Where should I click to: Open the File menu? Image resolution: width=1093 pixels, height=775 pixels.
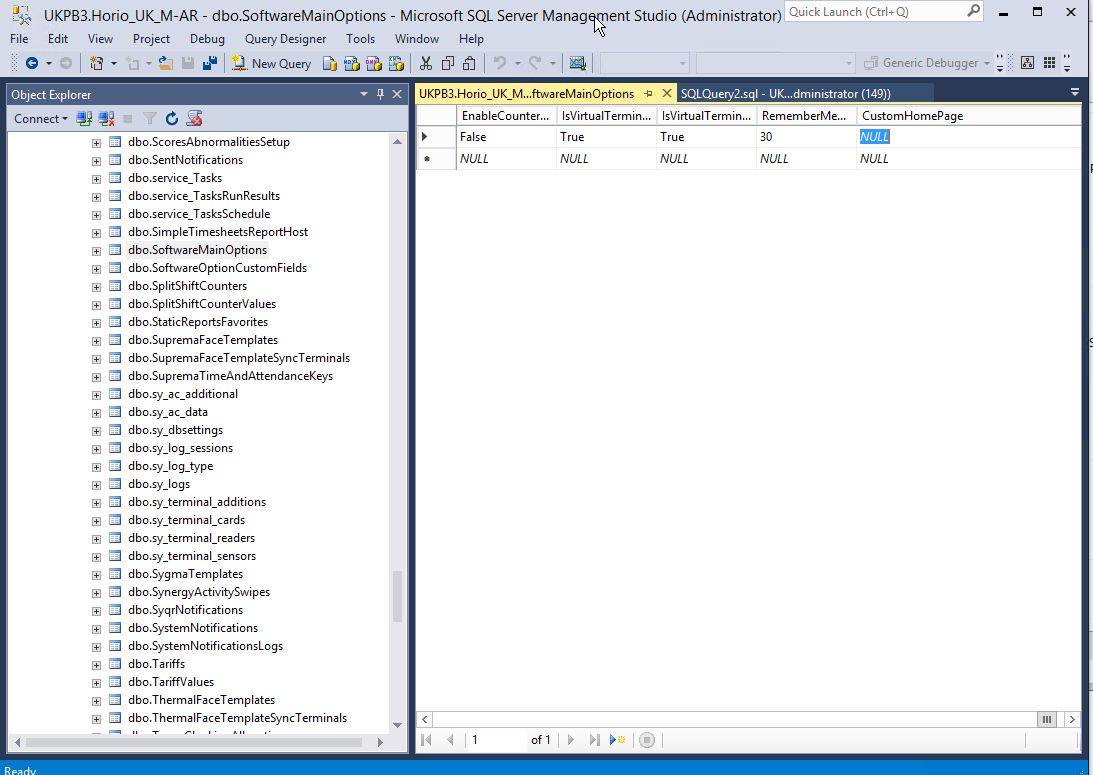(x=20, y=39)
